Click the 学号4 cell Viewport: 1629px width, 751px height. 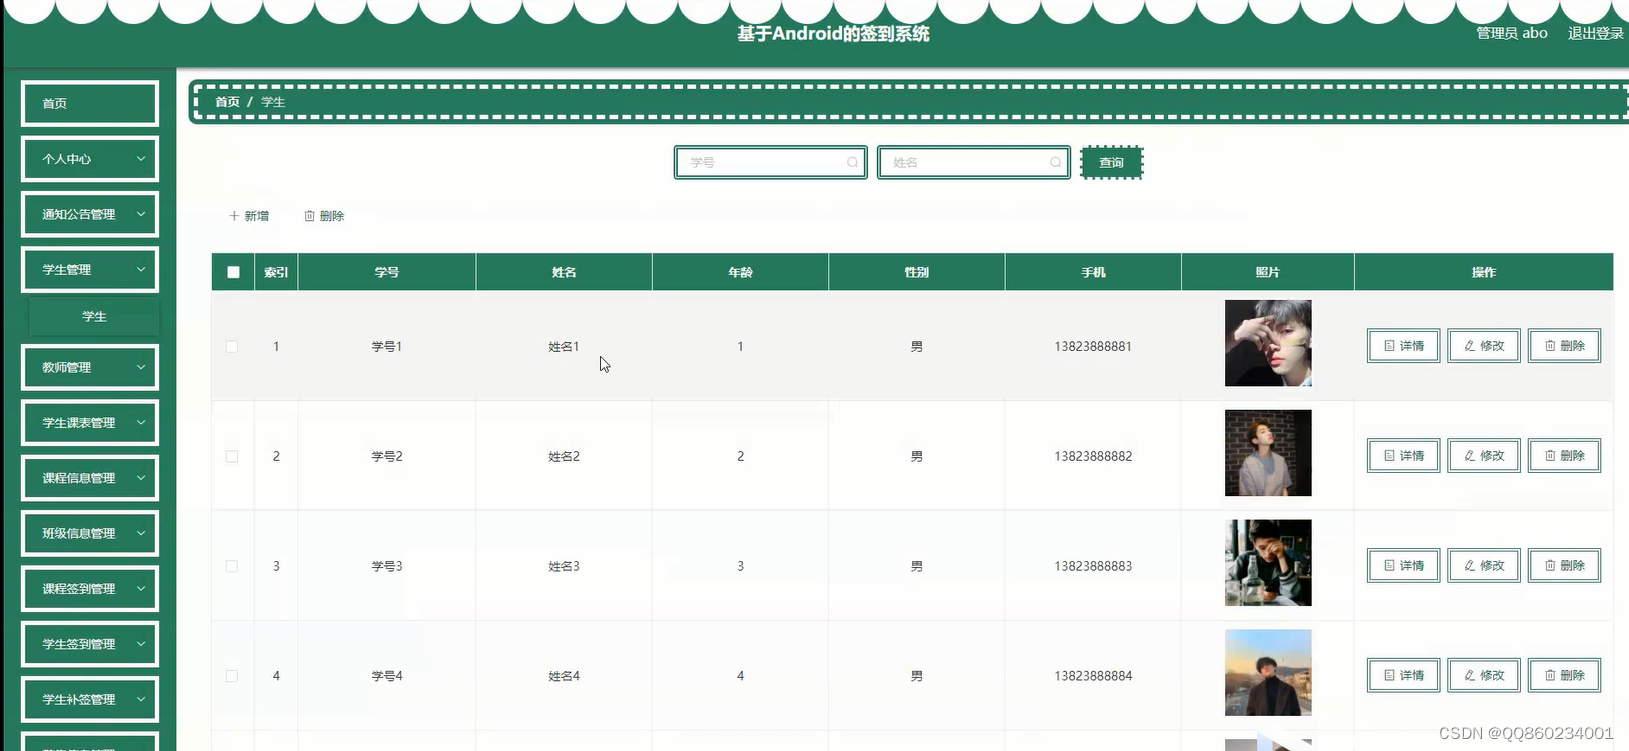coord(387,676)
